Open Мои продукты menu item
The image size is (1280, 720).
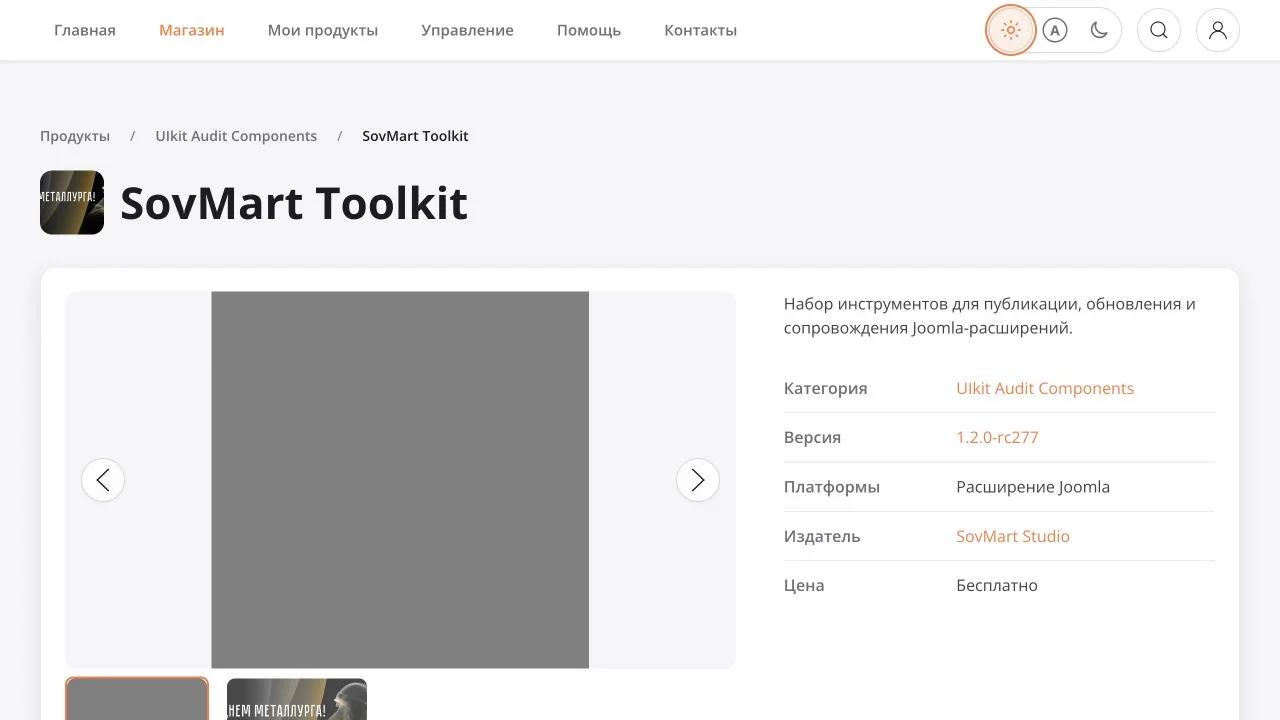pyautogui.click(x=323, y=30)
